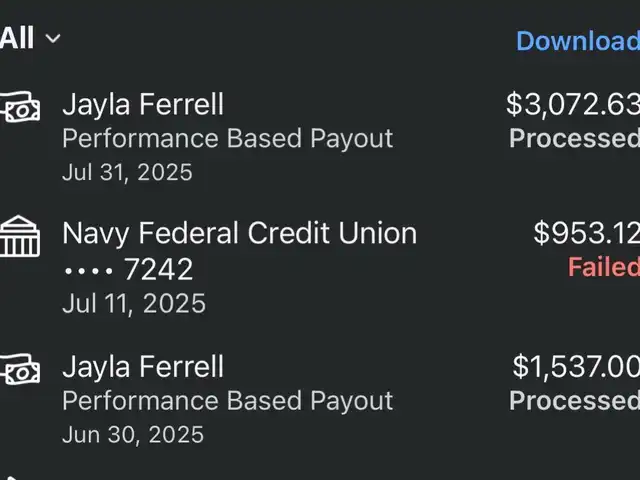640x480 pixels.
Task: Click the cash icon for Jul 31 payout
Action: point(20,107)
